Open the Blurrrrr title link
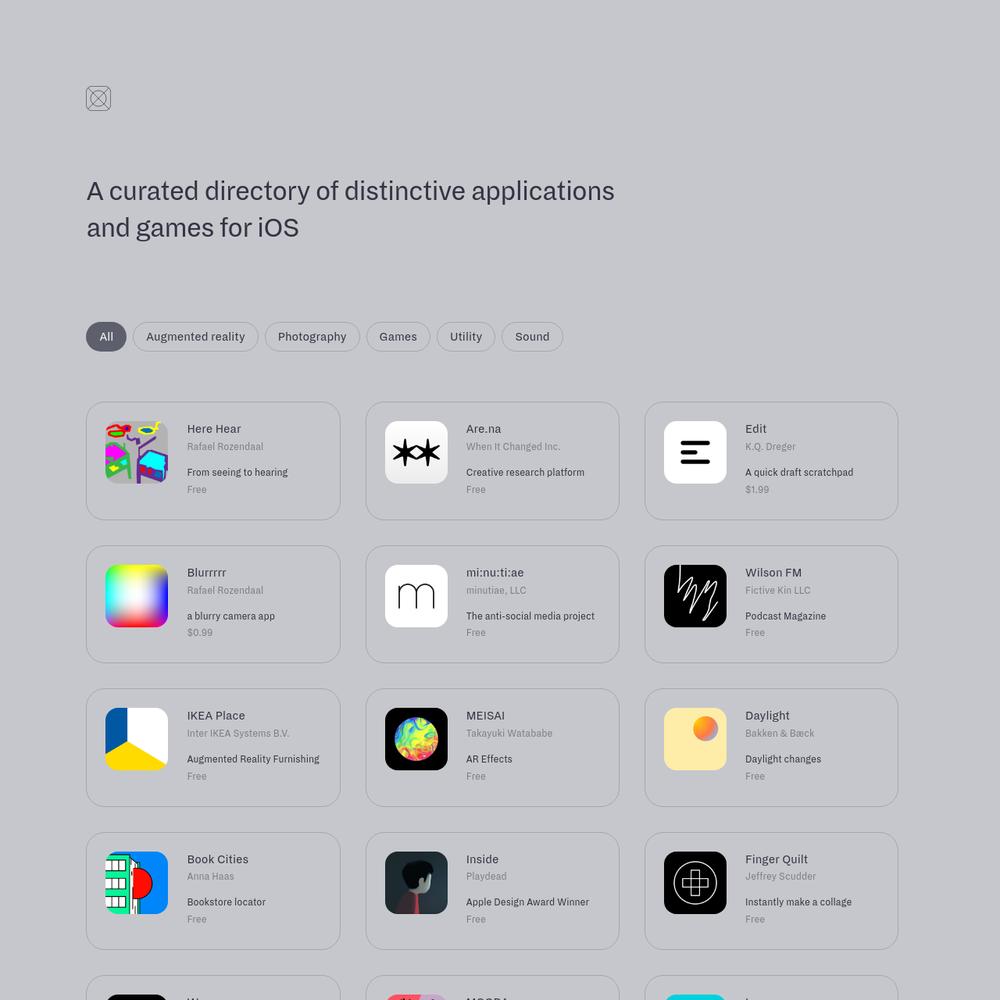 (207, 573)
